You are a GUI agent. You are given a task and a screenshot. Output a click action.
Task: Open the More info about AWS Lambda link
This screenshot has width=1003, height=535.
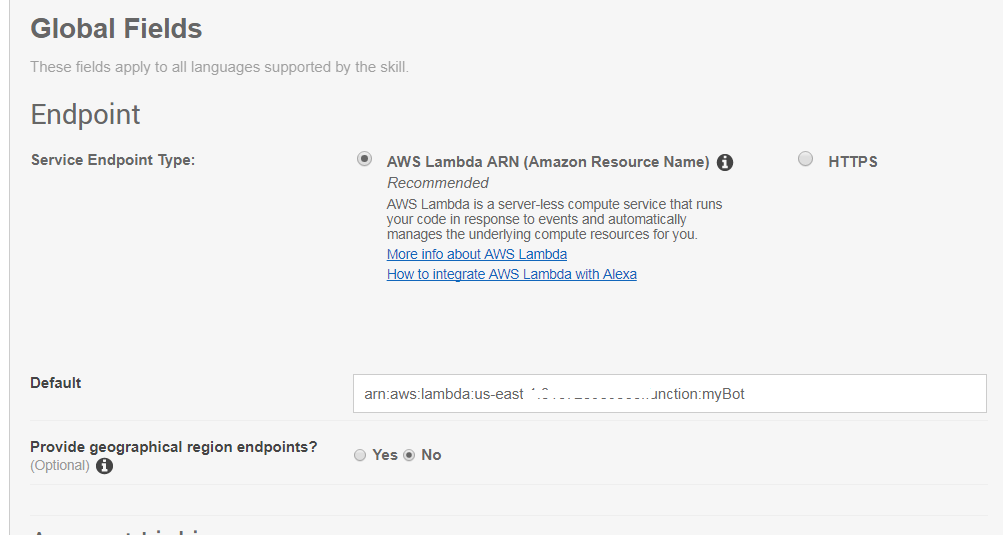(477, 254)
